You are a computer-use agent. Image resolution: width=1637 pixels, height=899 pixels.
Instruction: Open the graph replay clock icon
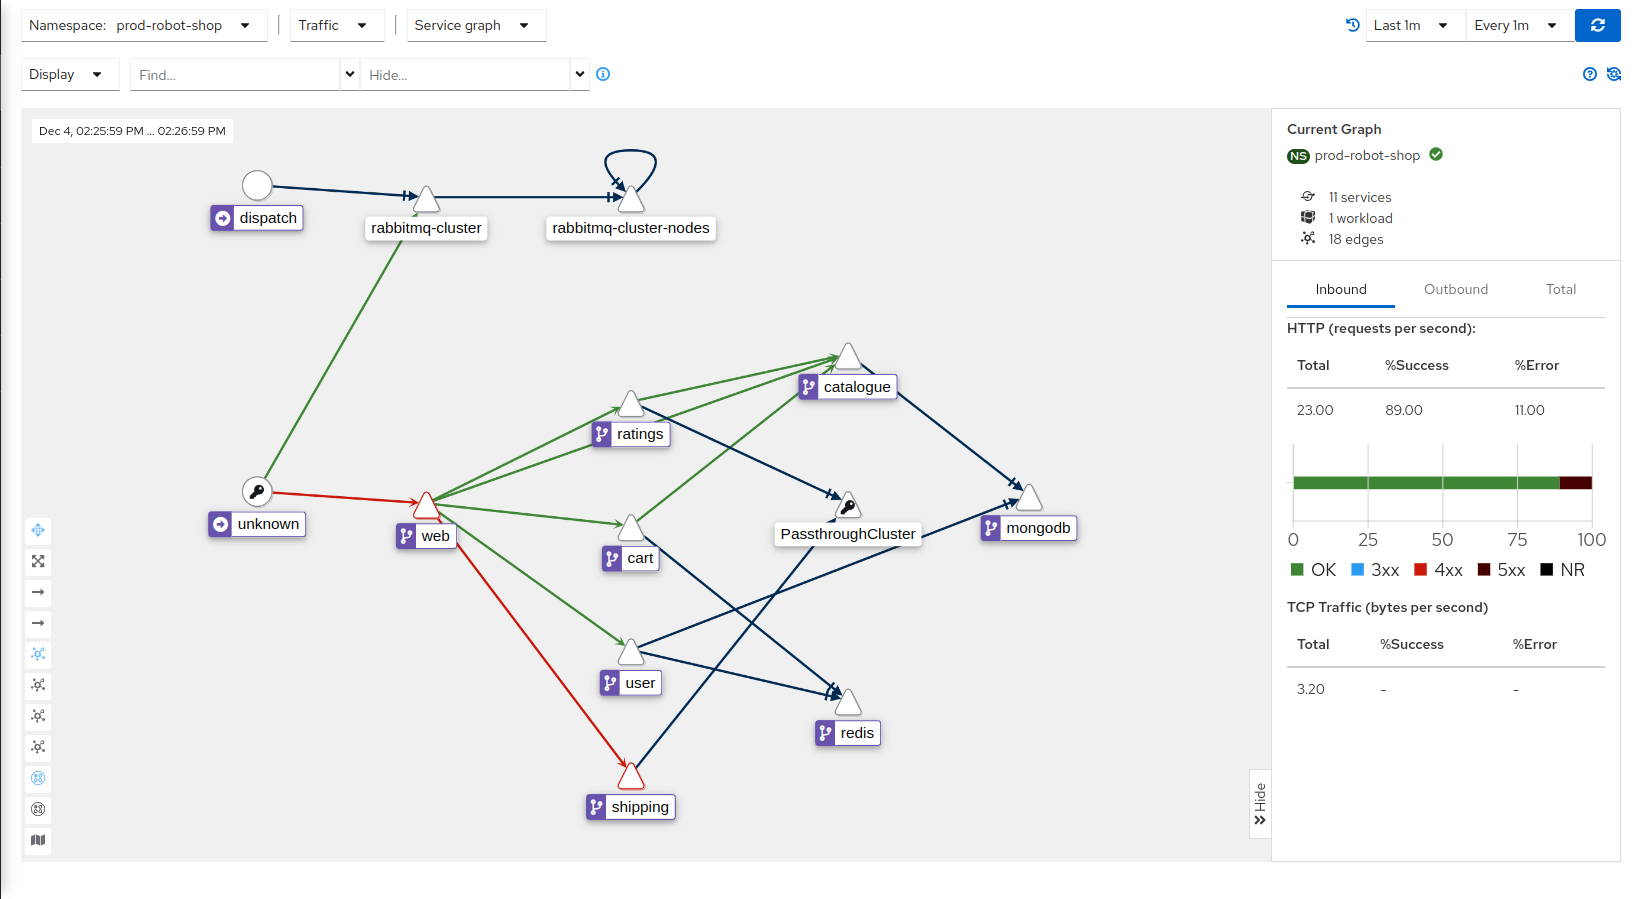click(1352, 25)
